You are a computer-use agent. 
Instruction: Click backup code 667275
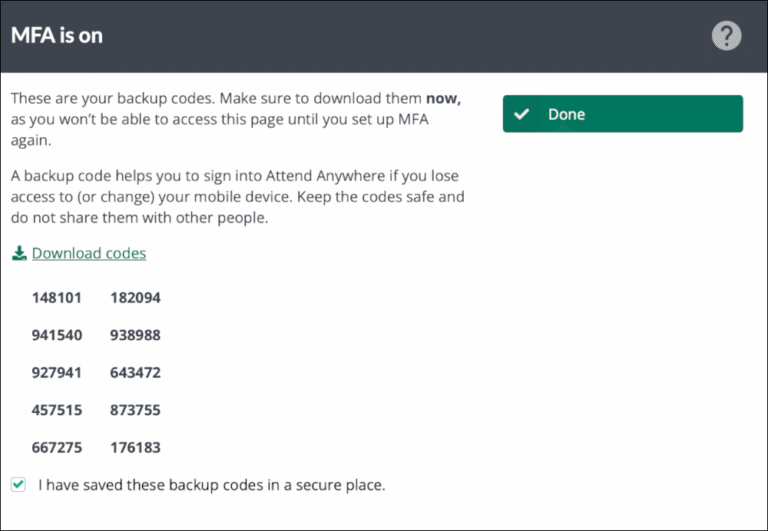click(57, 447)
